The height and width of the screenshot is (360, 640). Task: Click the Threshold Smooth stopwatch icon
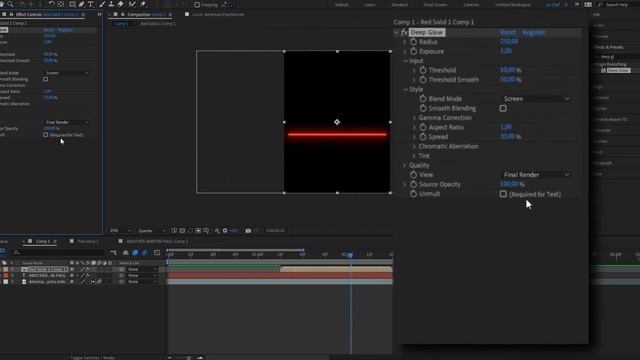point(423,80)
